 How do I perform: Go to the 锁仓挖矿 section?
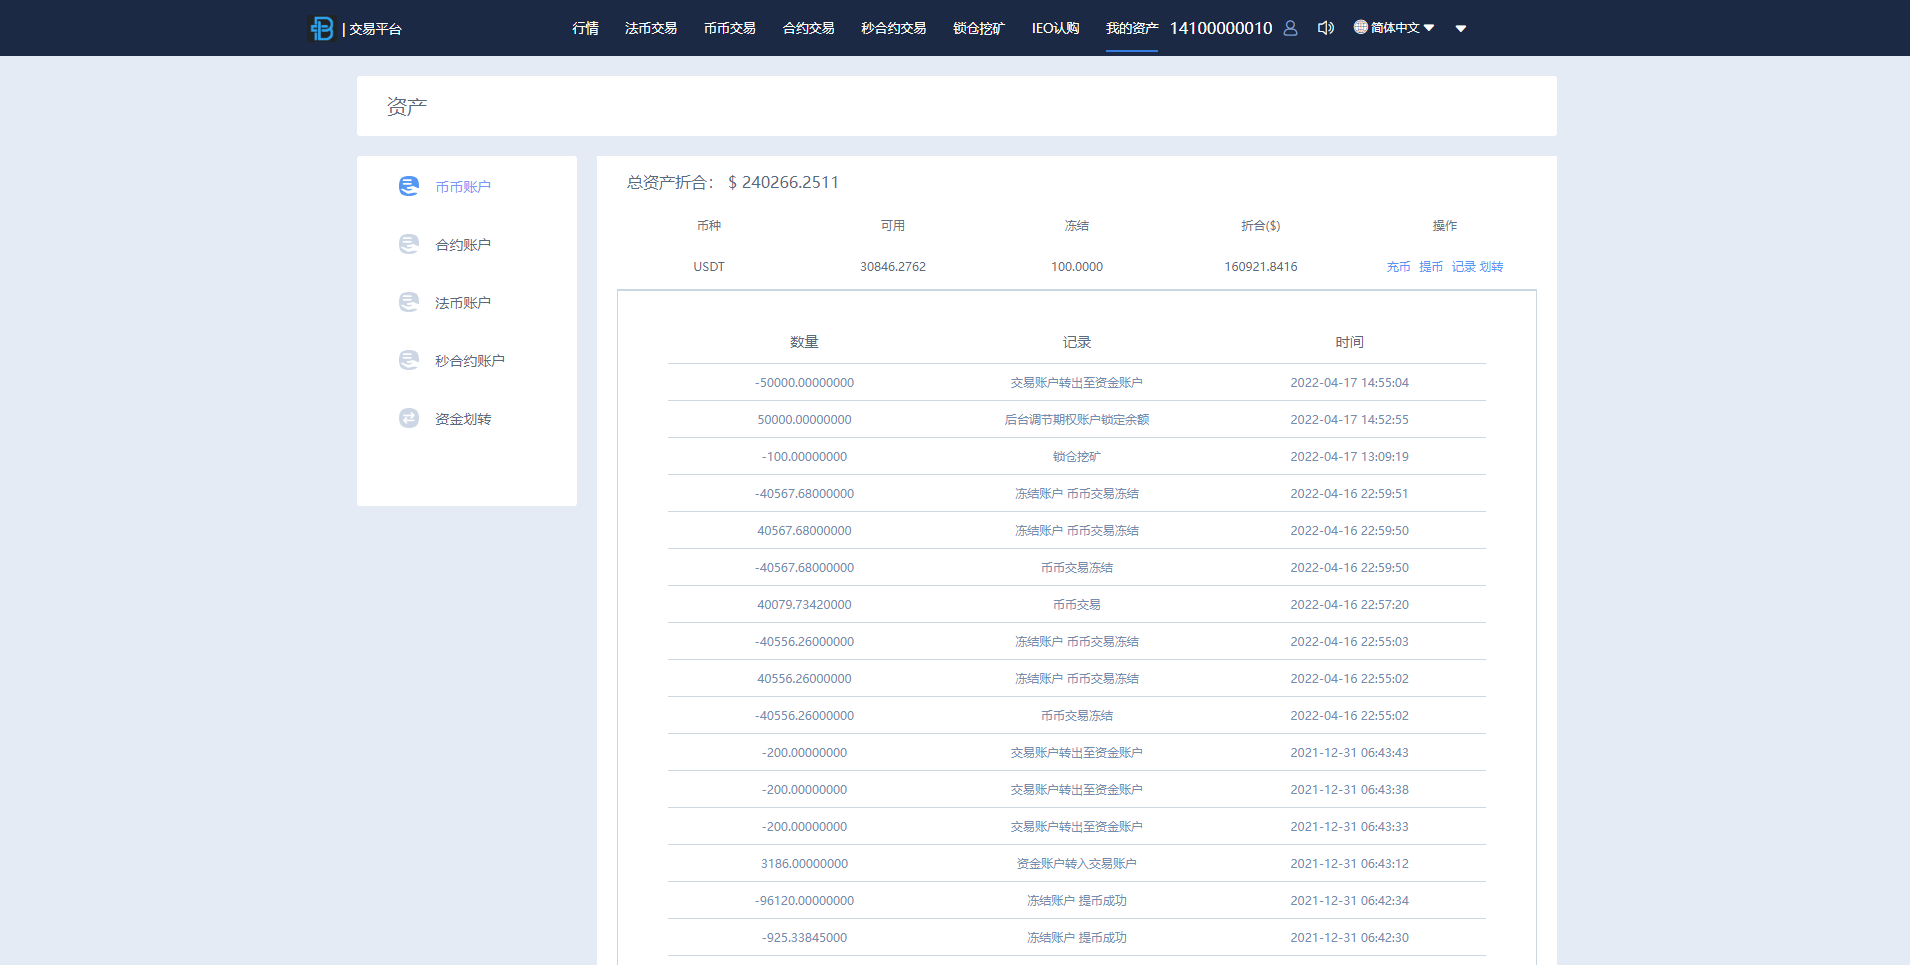(978, 28)
